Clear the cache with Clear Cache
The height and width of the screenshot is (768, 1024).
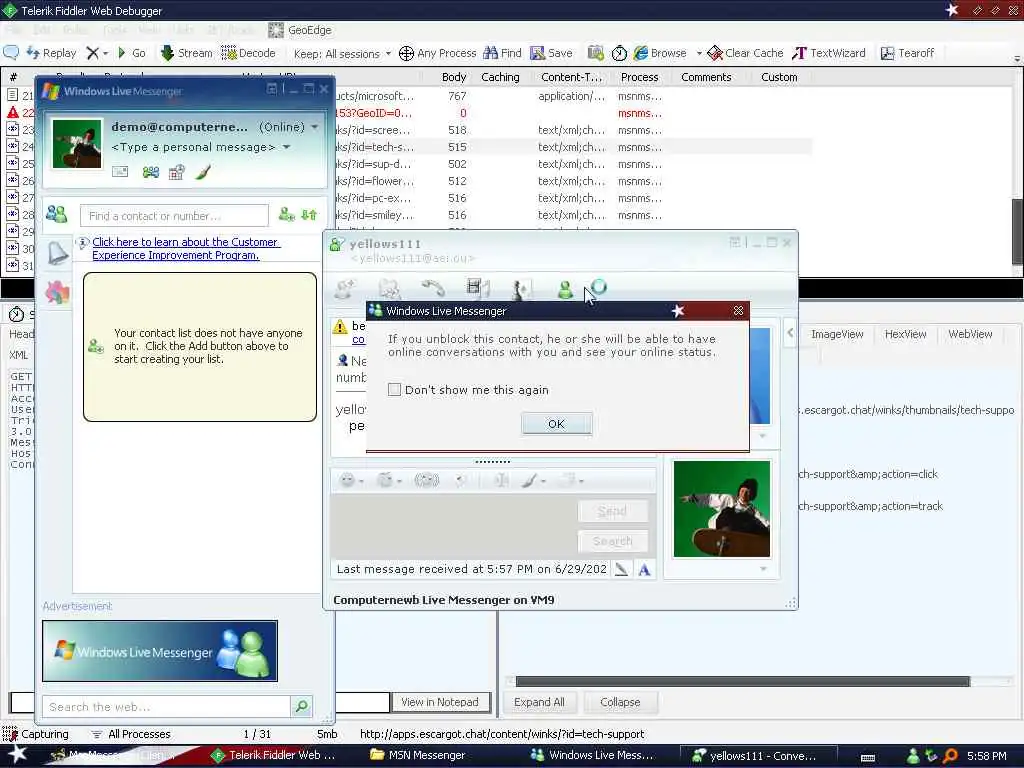(x=745, y=53)
